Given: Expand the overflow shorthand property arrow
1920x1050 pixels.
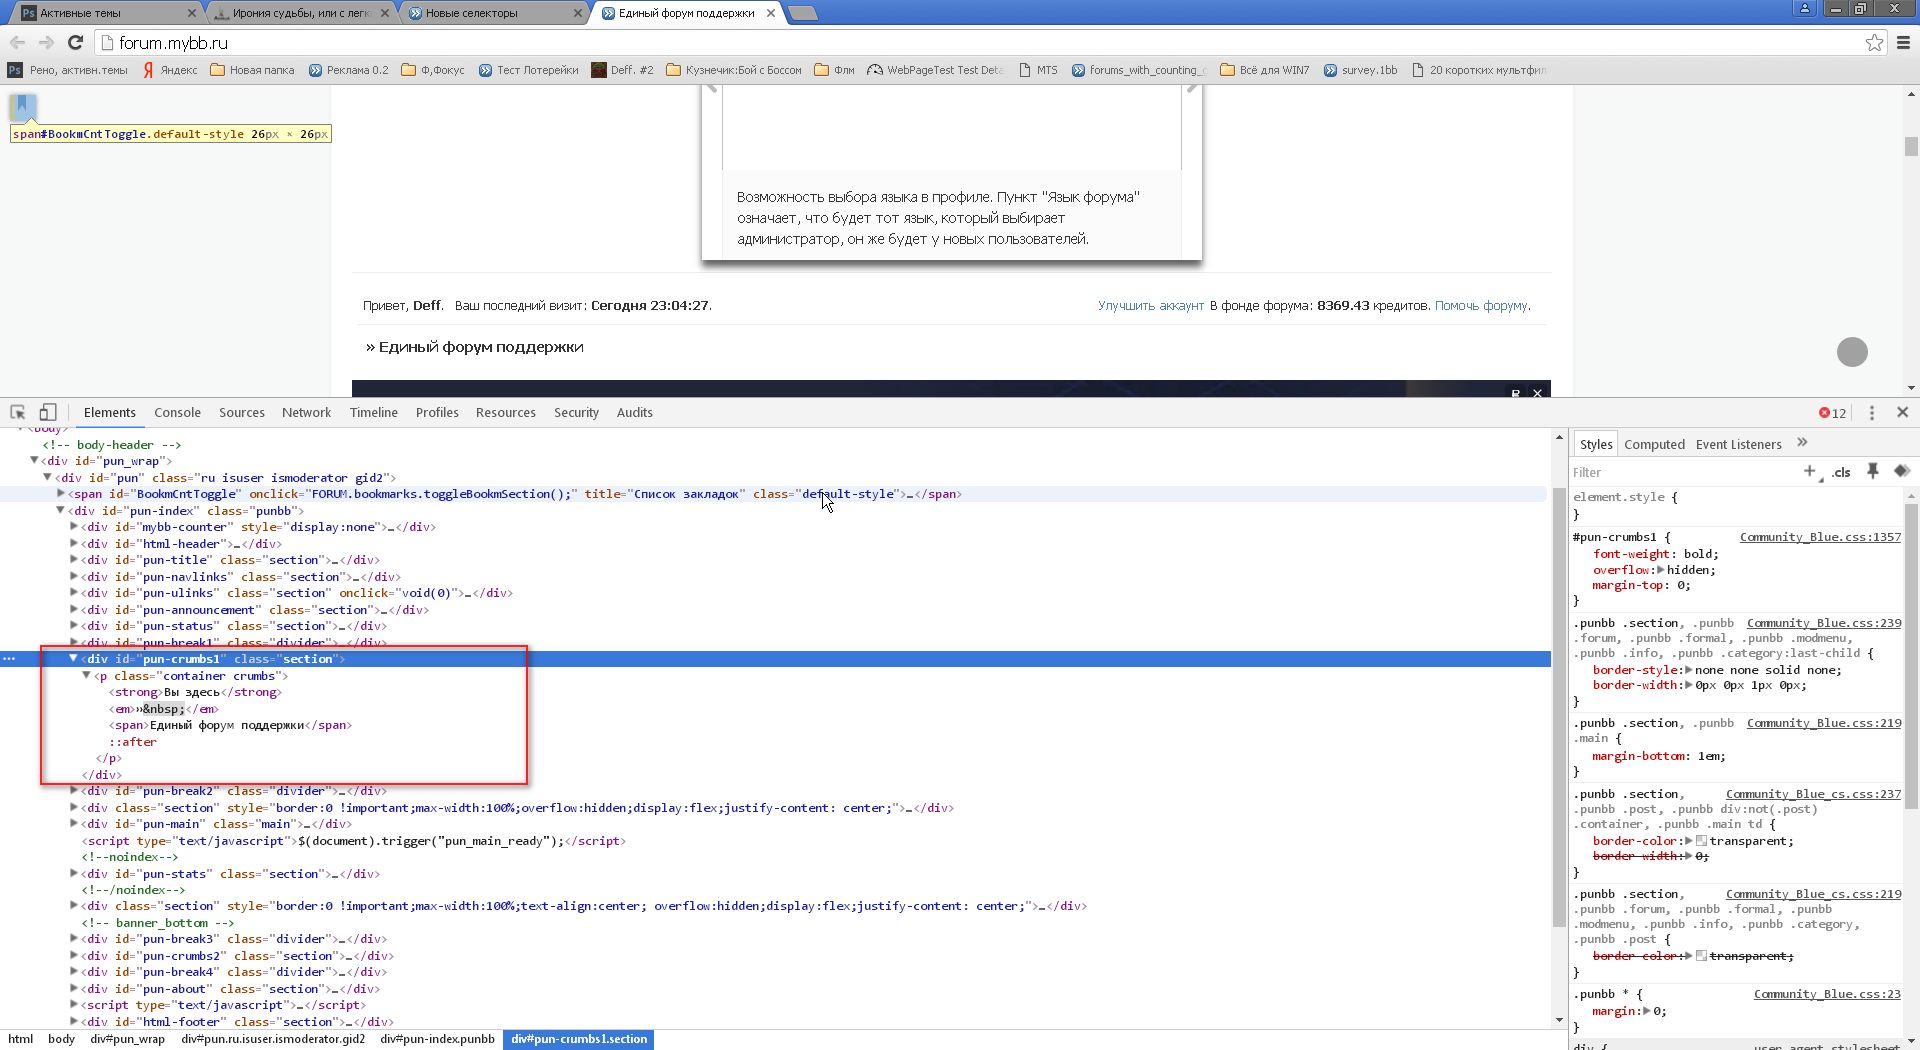Looking at the screenshot, I should coord(1661,569).
